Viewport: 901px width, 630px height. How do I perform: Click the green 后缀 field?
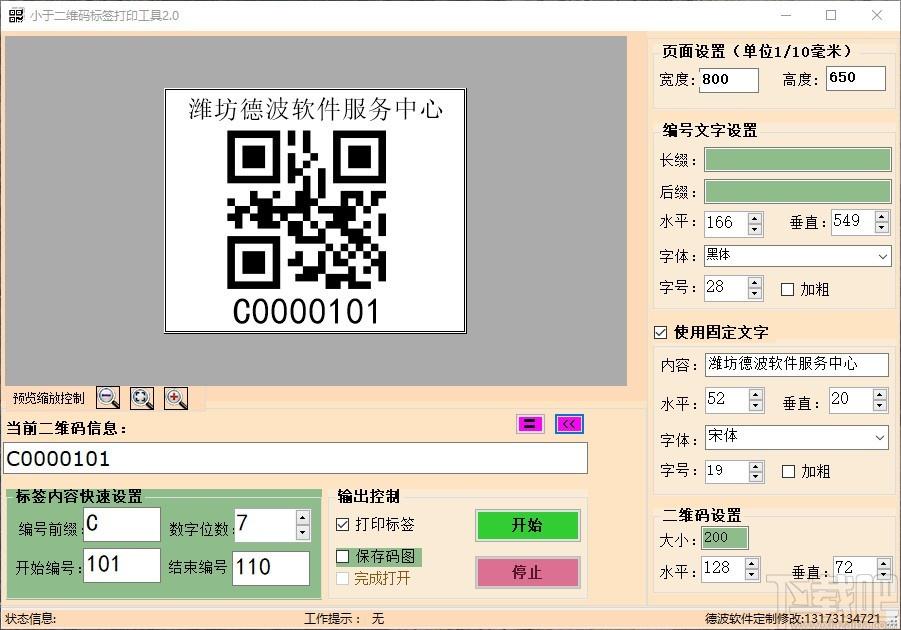click(798, 191)
